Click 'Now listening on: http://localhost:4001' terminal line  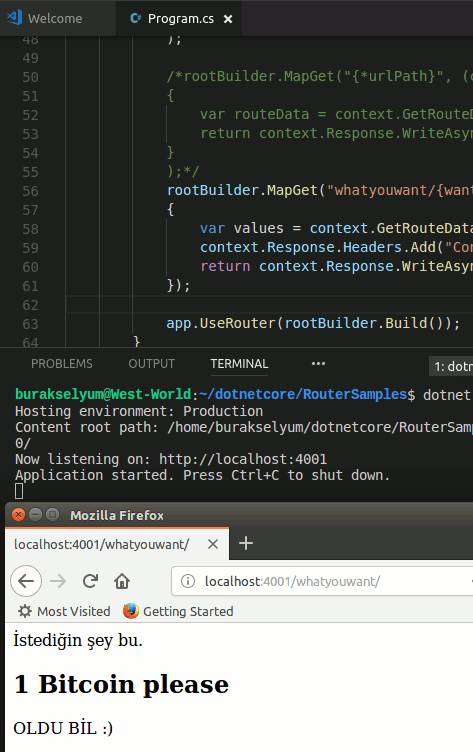(x=171, y=459)
